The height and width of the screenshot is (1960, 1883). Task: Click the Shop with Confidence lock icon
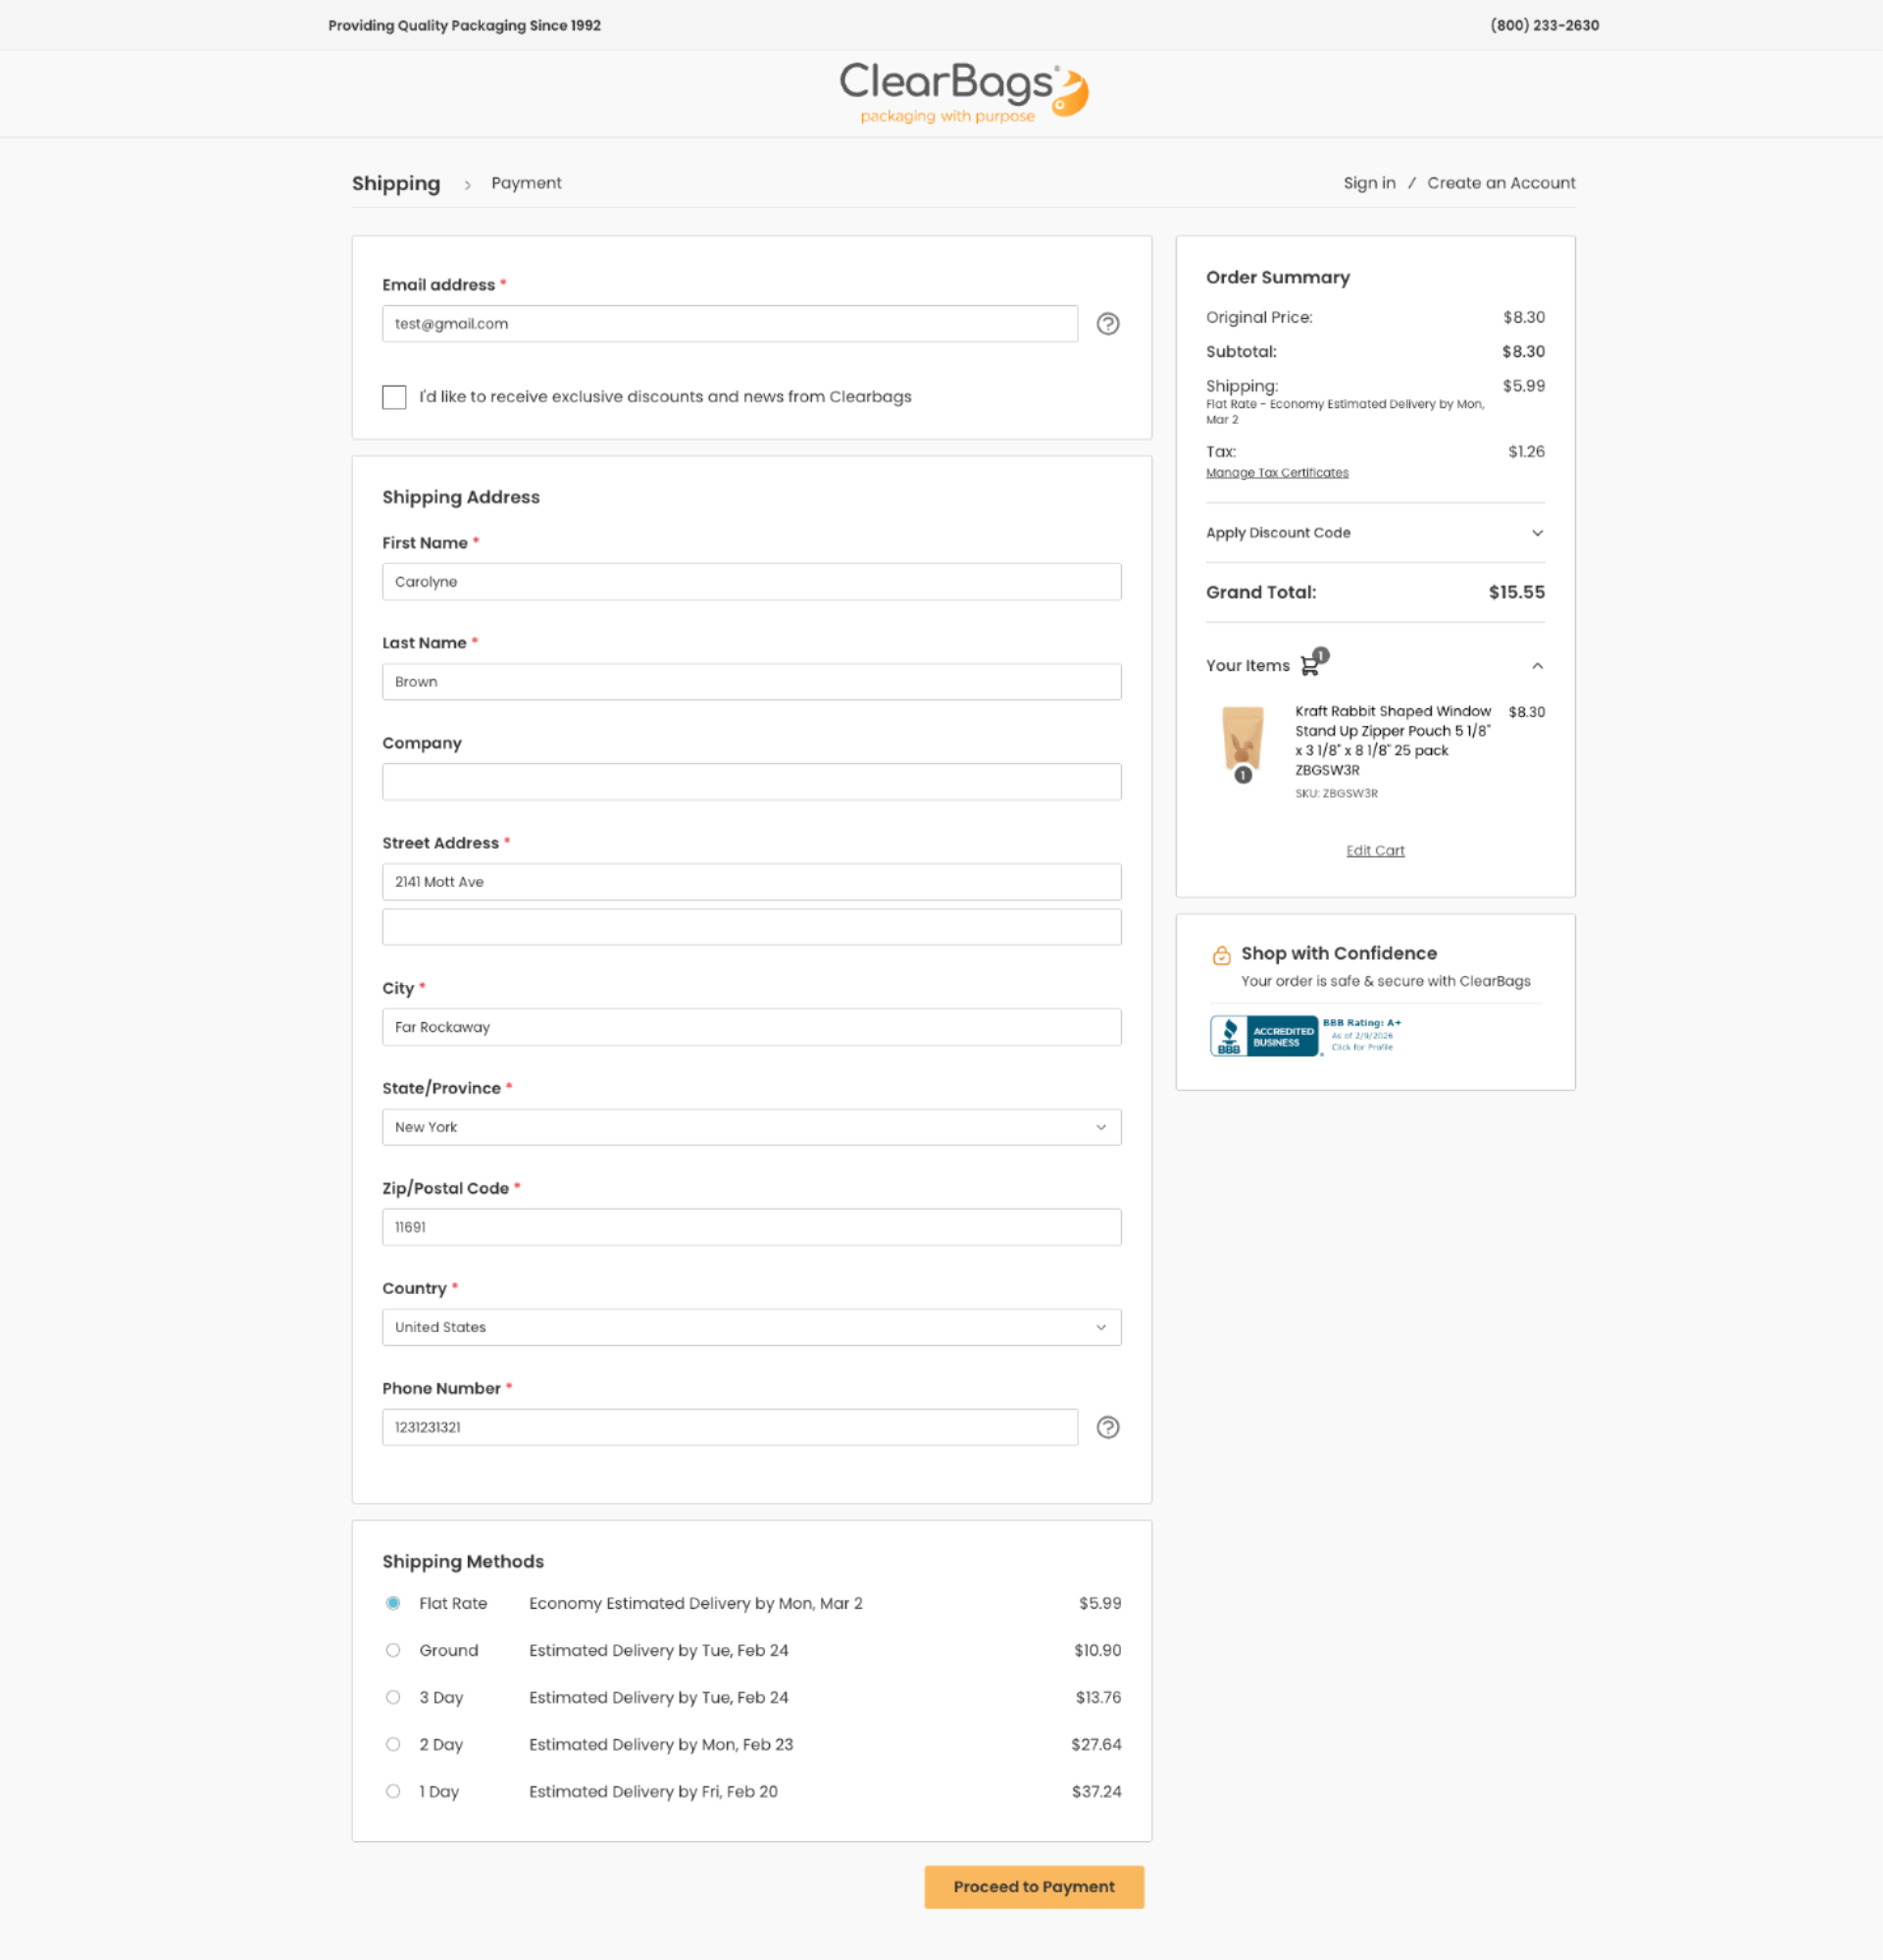point(1221,955)
